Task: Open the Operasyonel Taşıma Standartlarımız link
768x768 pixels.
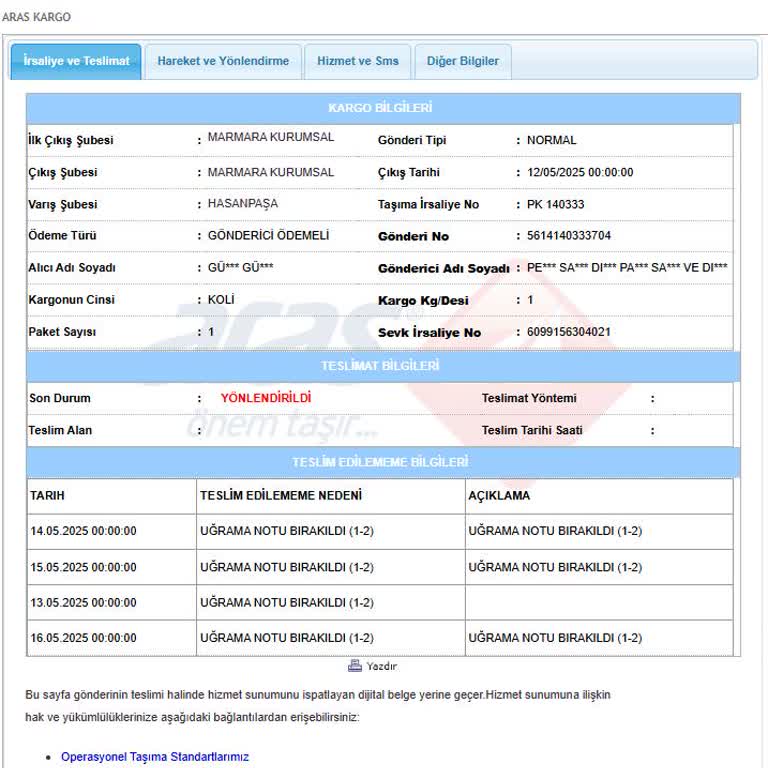Action: pos(154,757)
